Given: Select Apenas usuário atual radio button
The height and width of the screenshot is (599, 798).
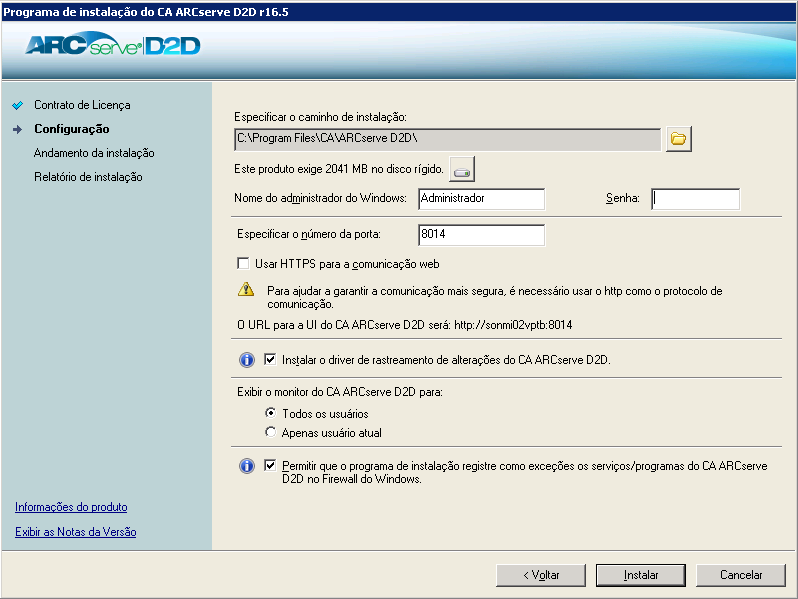Looking at the screenshot, I should pos(271,432).
